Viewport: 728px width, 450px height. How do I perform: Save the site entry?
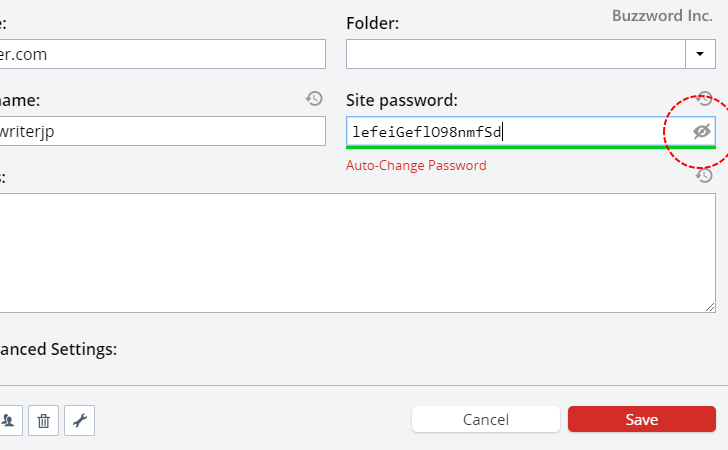pyautogui.click(x=642, y=419)
